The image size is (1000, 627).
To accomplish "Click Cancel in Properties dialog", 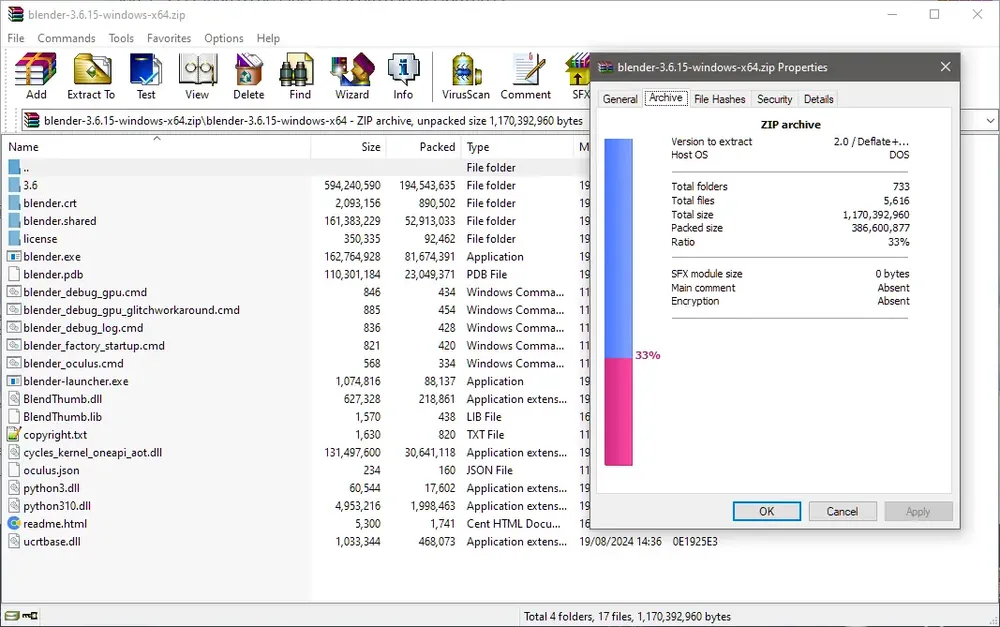I will 842,512.
